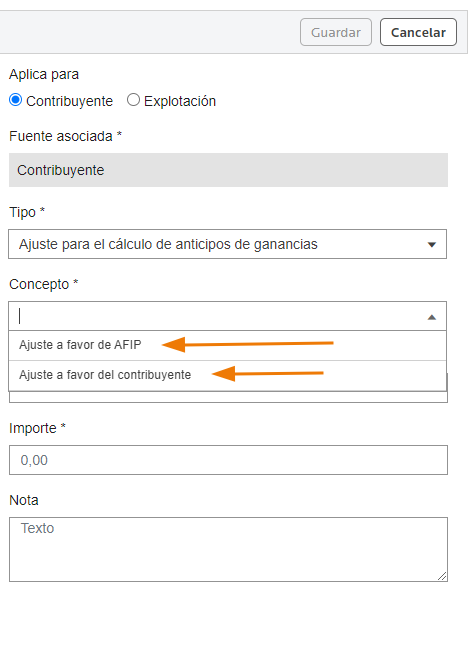Select the Explotación radio button
Viewport: 471px width, 672px height.
[x=133, y=100]
